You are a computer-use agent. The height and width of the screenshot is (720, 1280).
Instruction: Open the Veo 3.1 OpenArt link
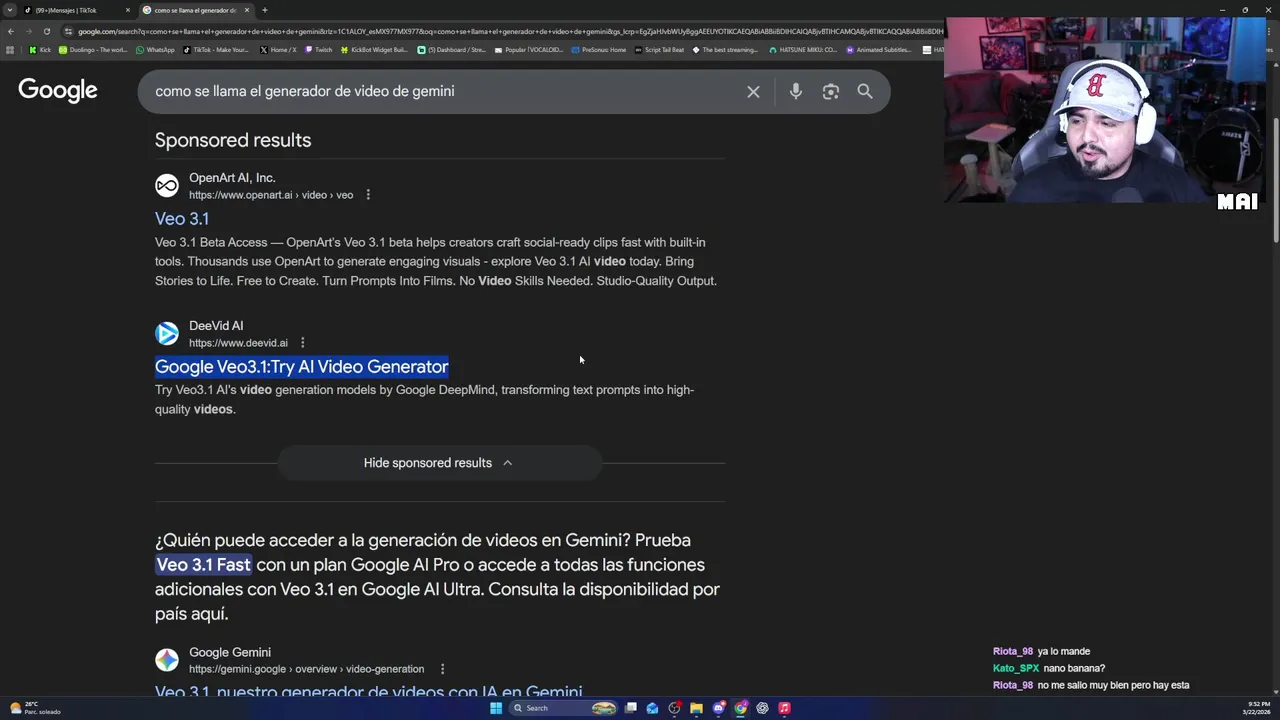coord(182,218)
